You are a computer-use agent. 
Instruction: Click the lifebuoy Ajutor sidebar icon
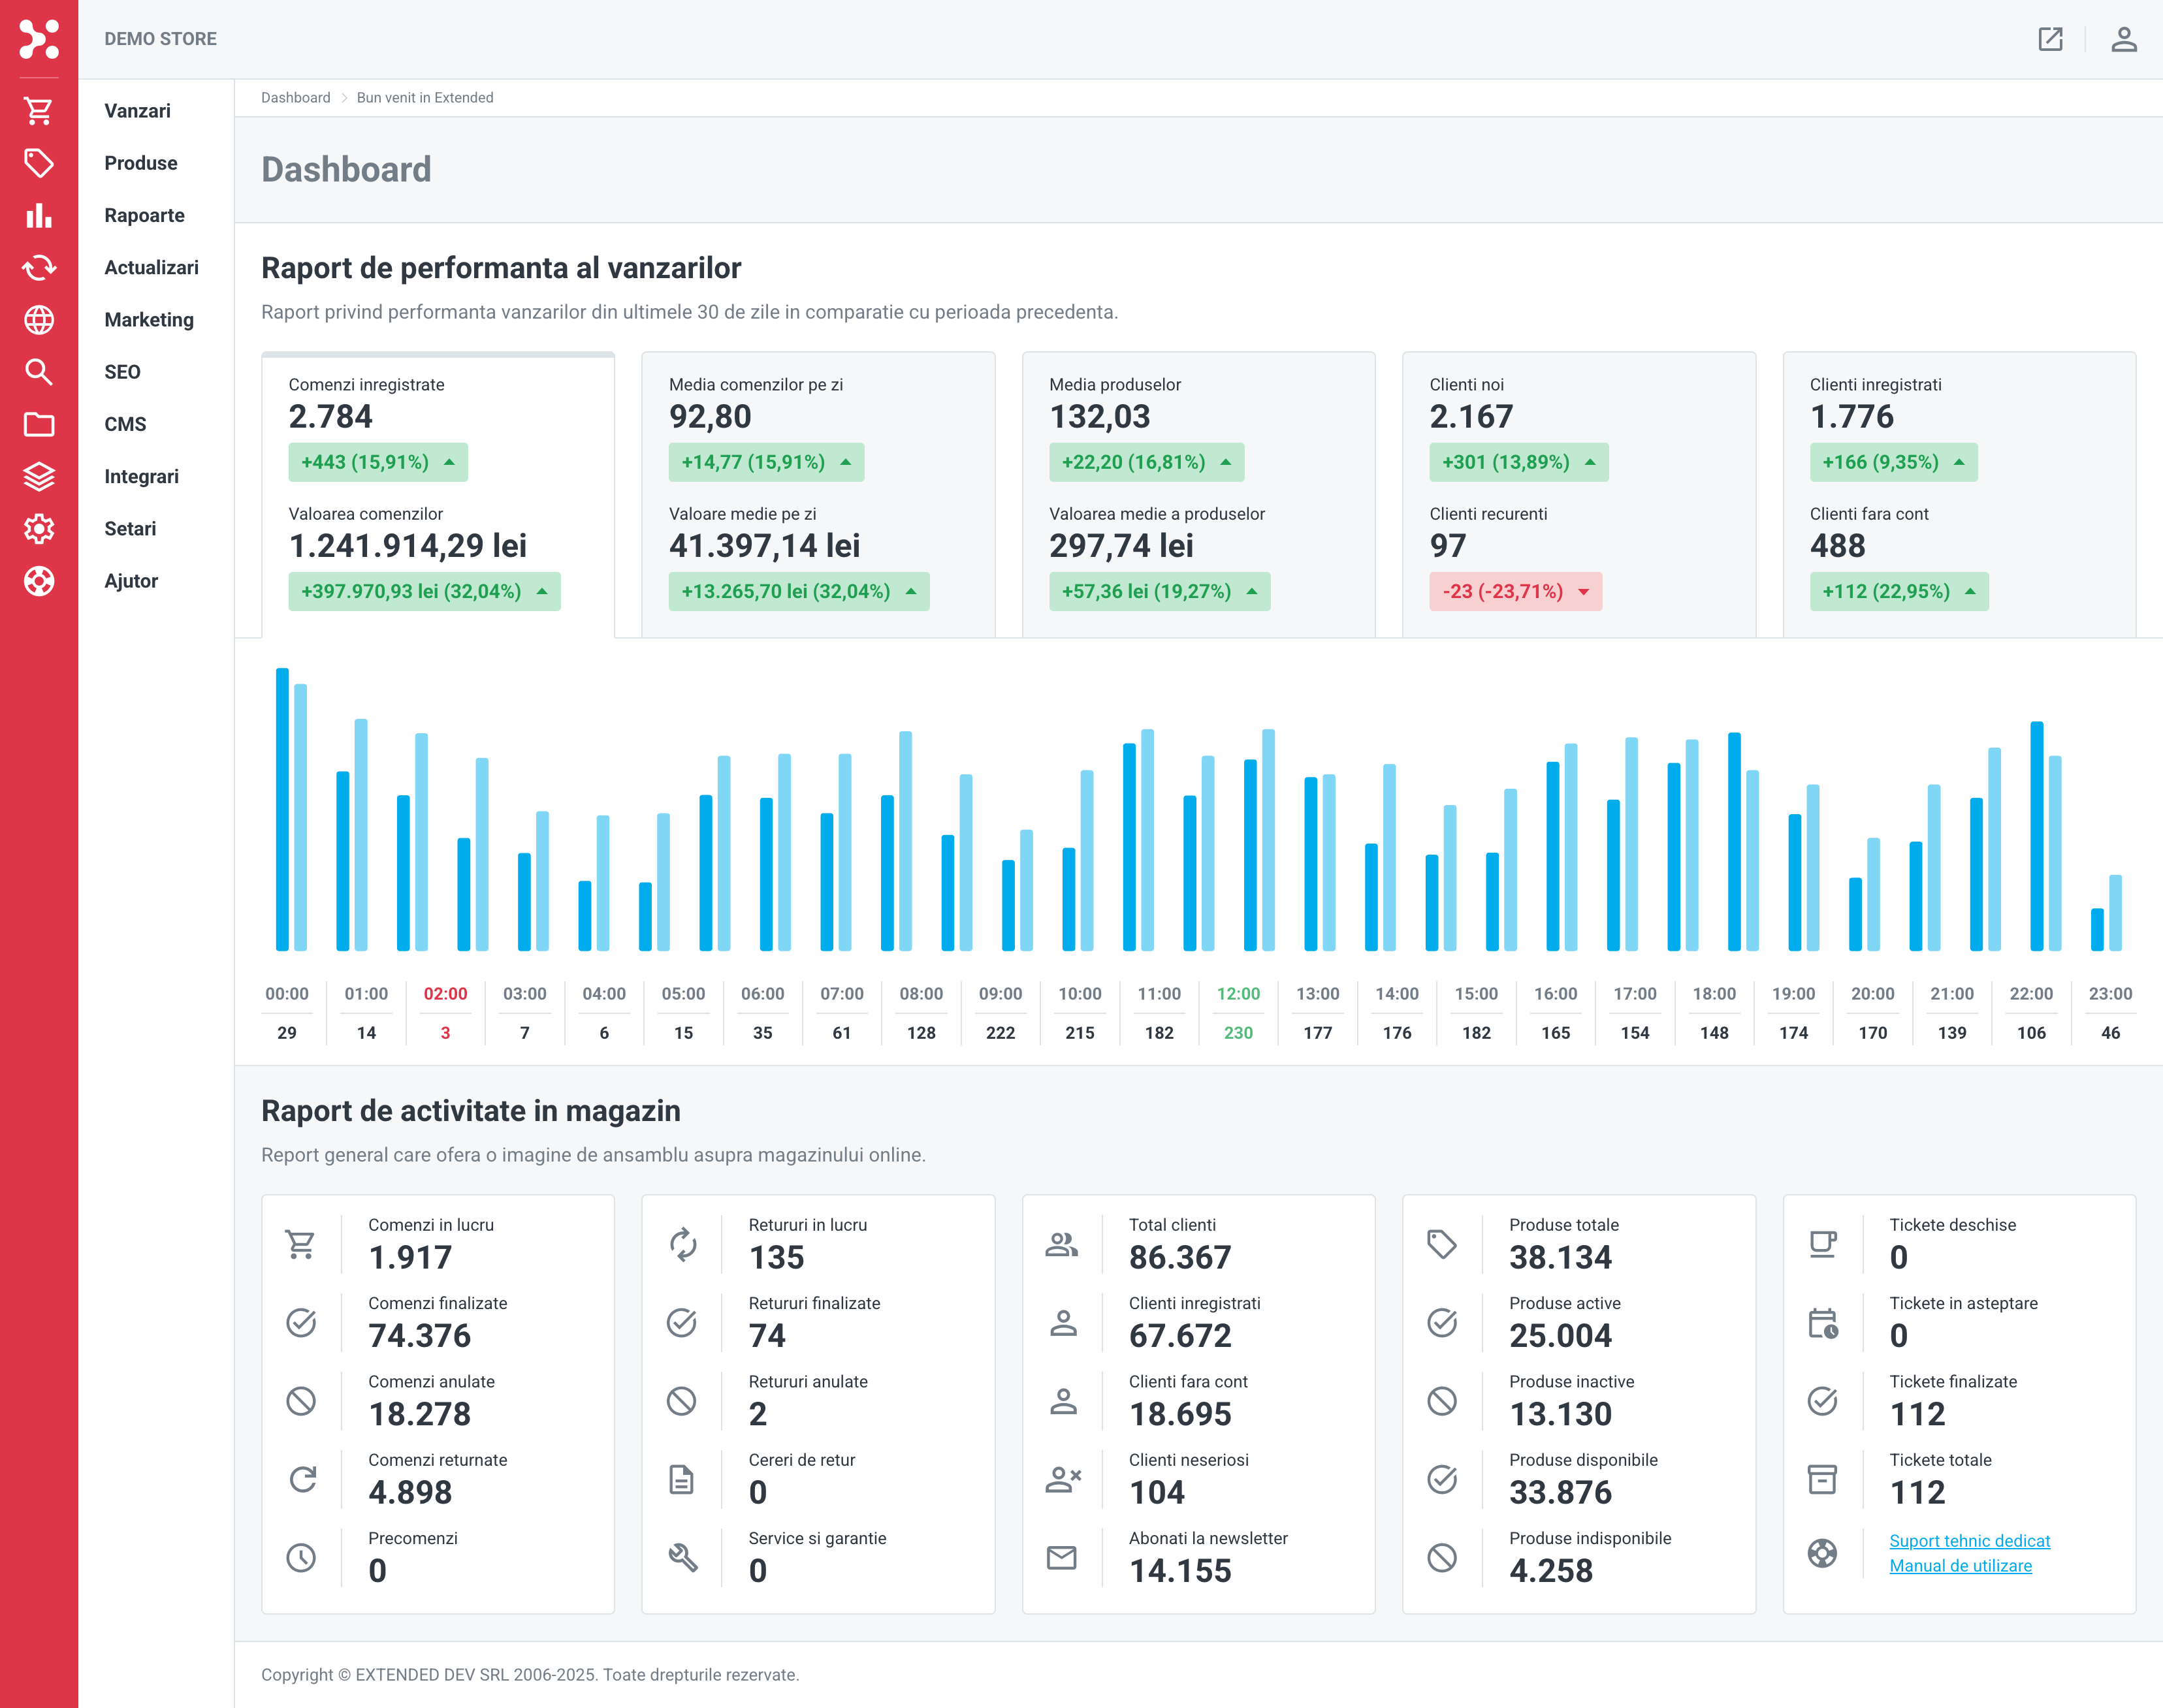coord(39,581)
